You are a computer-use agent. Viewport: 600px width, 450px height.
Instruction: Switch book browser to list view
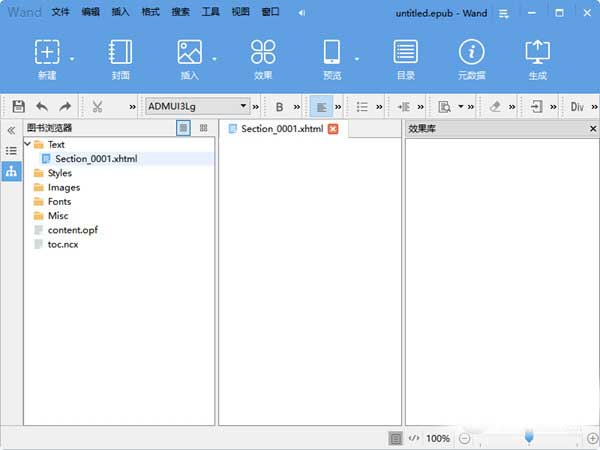point(183,128)
